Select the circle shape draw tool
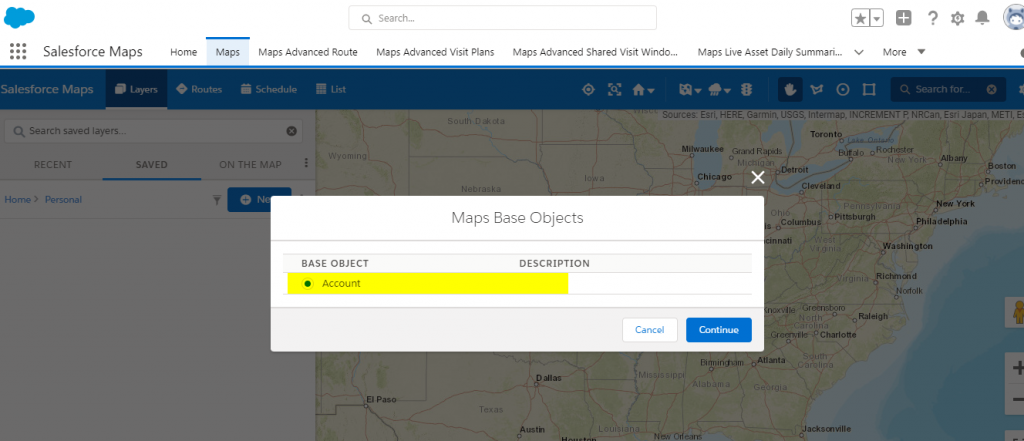 point(842,90)
